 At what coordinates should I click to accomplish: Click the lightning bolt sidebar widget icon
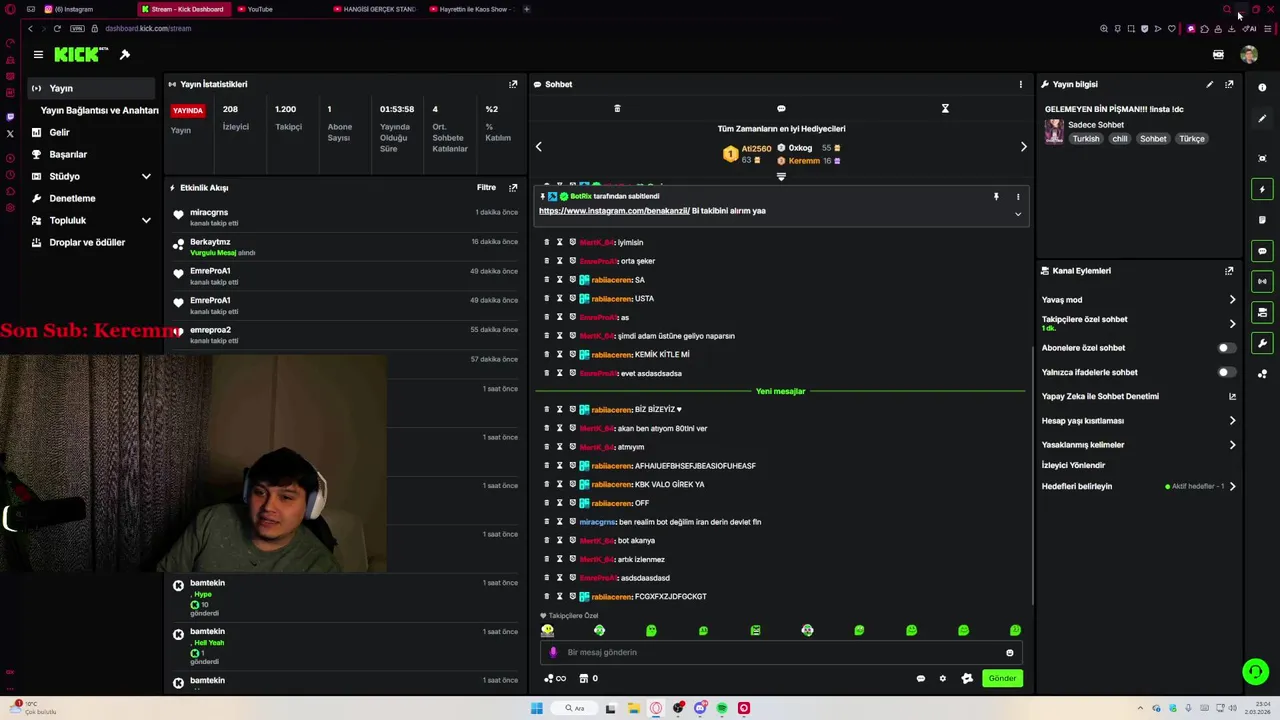pyautogui.click(x=1262, y=189)
